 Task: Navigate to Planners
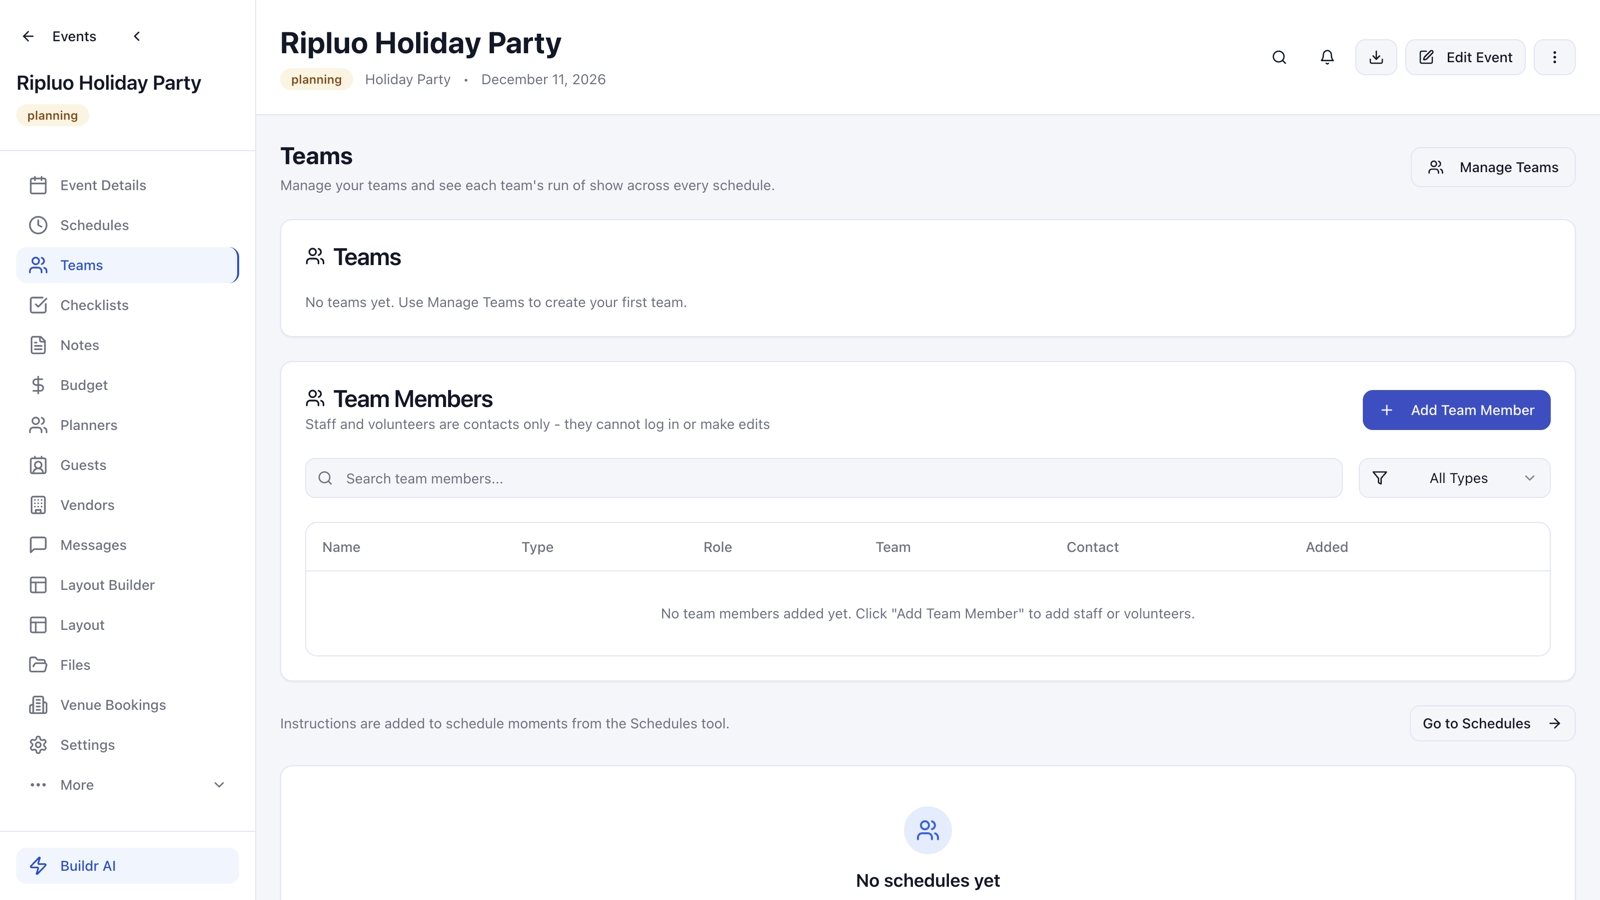[x=128, y=425]
